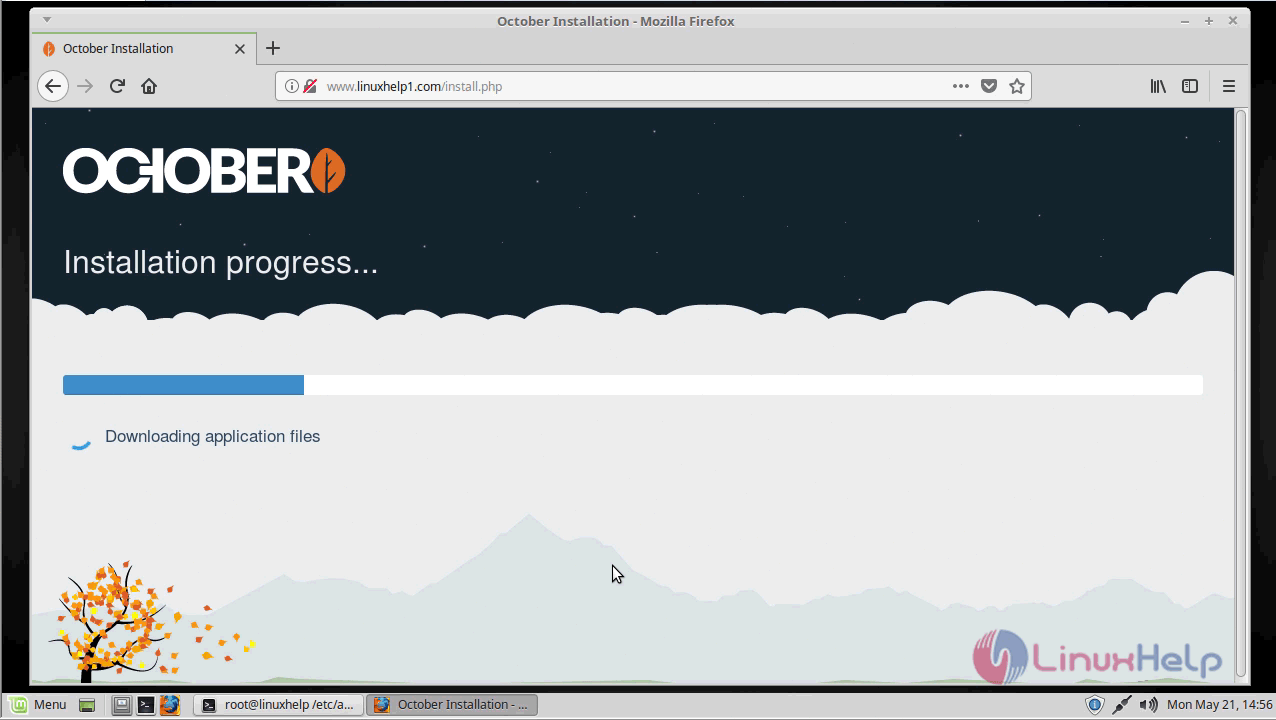Minimize the Firefox window
The height and width of the screenshot is (720, 1276).
click(x=1185, y=20)
